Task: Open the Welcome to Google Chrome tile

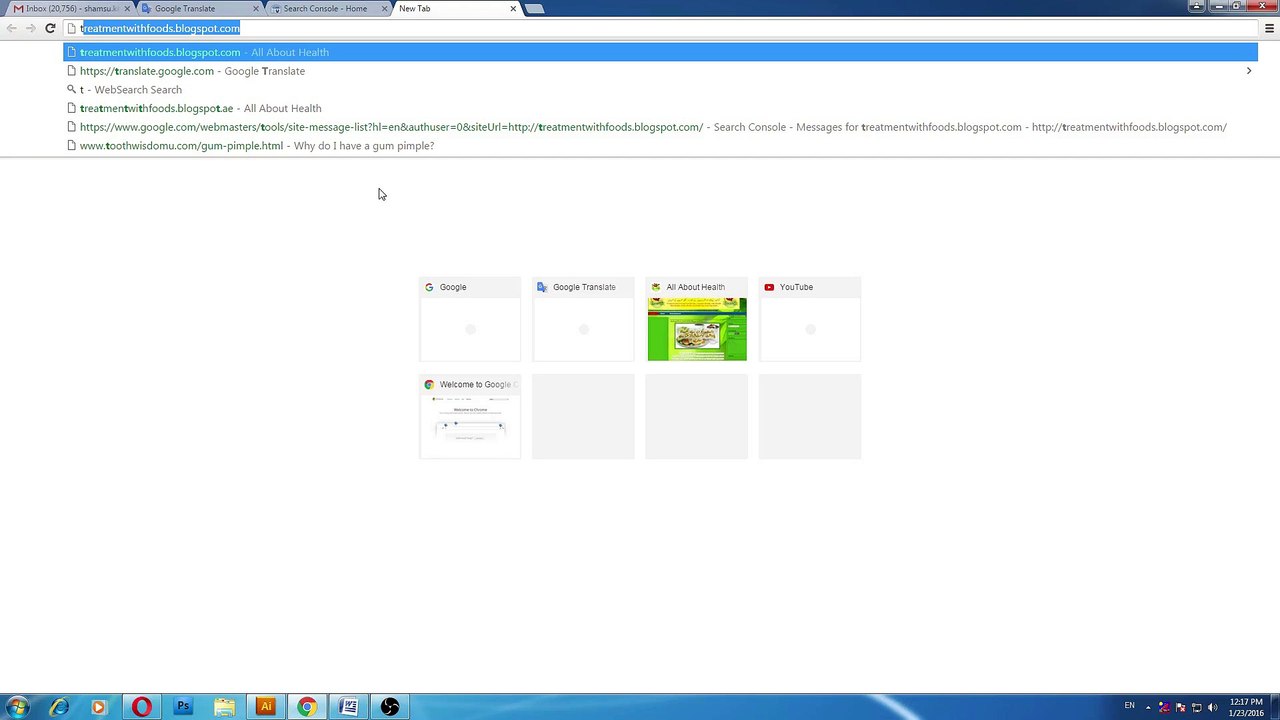Action: point(470,416)
